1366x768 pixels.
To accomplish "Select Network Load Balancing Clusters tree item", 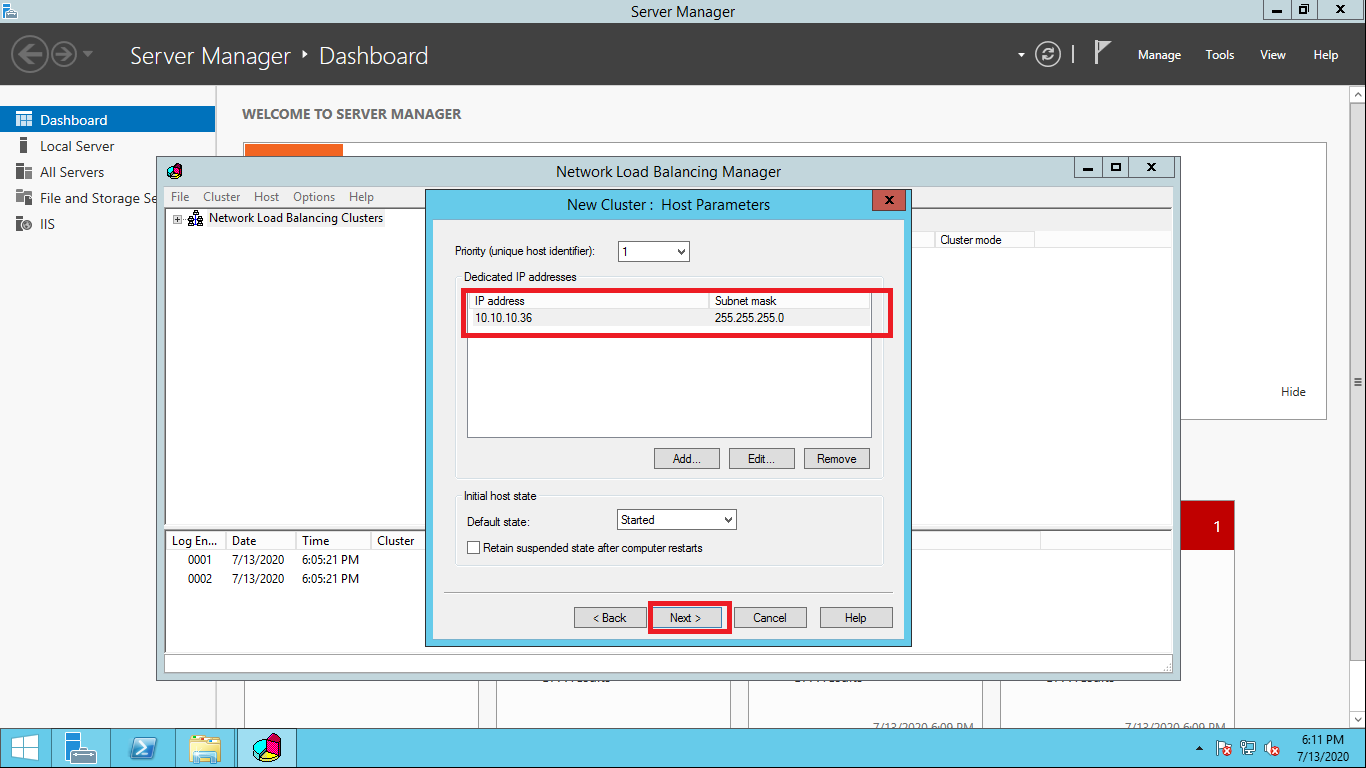I will point(296,218).
